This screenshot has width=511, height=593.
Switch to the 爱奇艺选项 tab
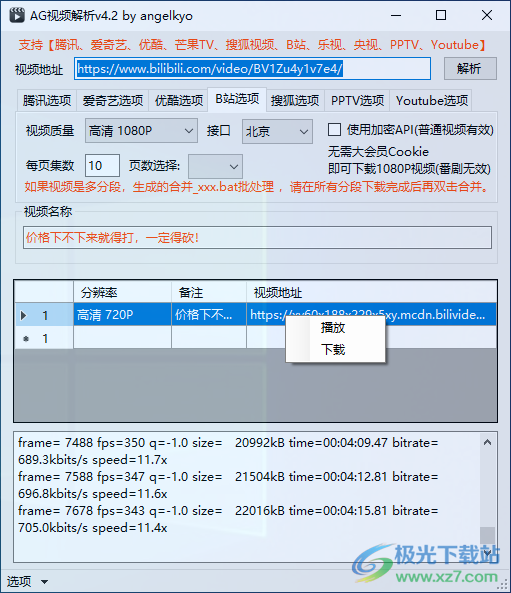point(113,101)
